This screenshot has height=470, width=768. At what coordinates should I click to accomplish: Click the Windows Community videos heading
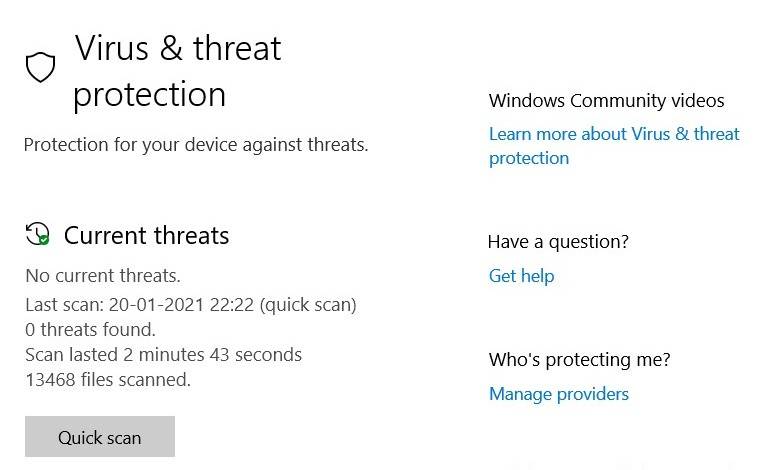606,101
